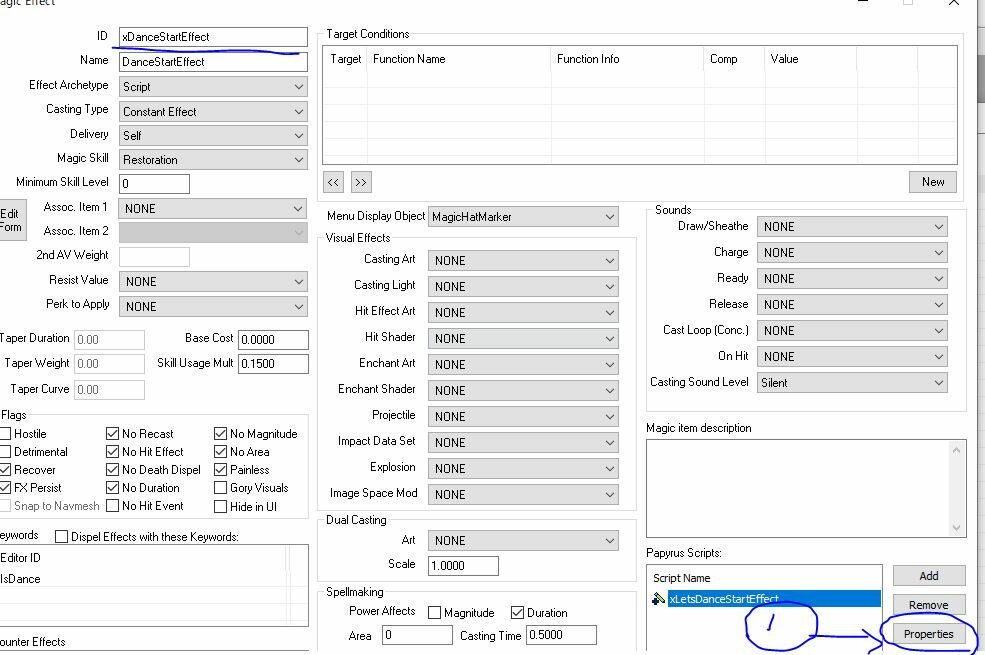Open the Magic Skill dropdown

pos(213,160)
